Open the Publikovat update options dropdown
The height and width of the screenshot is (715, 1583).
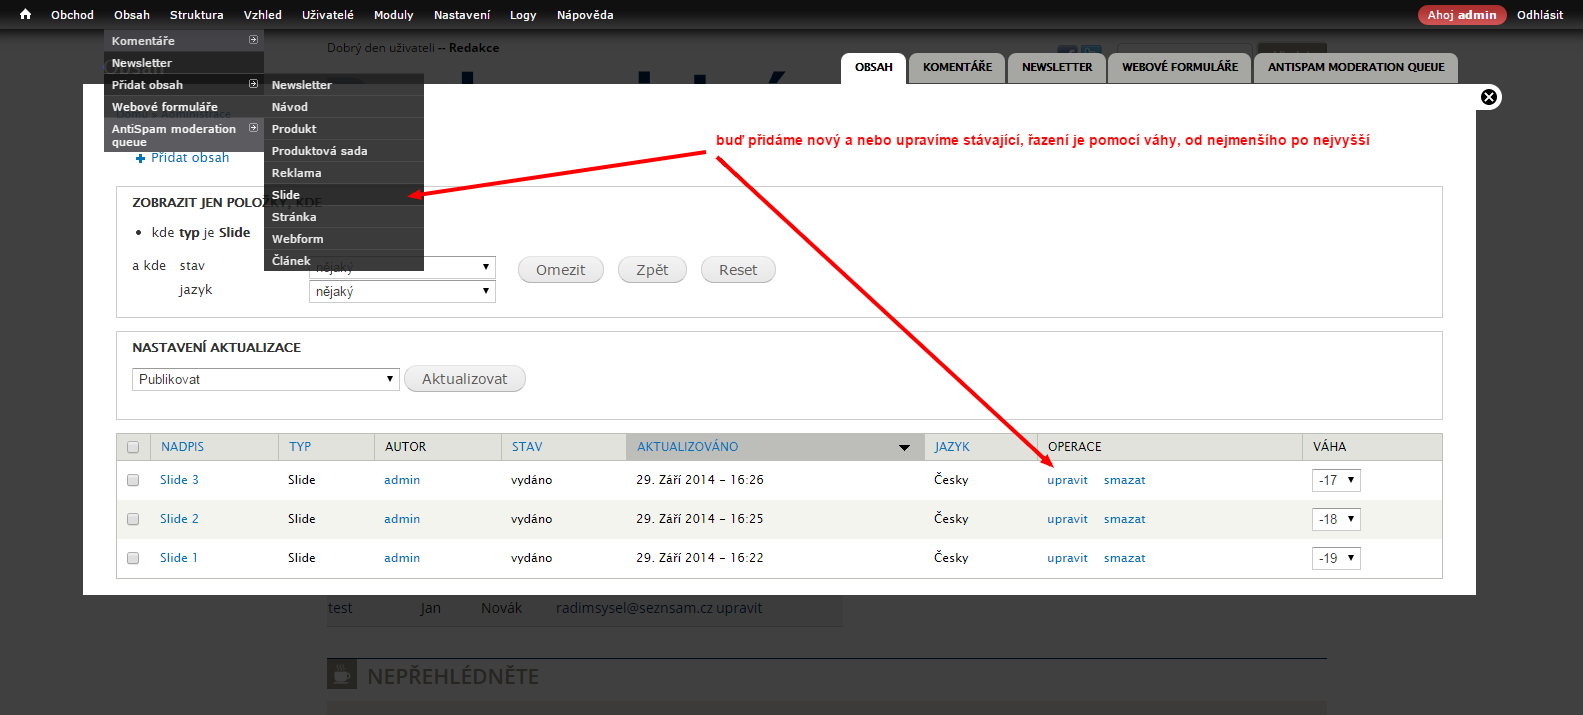[x=265, y=379]
